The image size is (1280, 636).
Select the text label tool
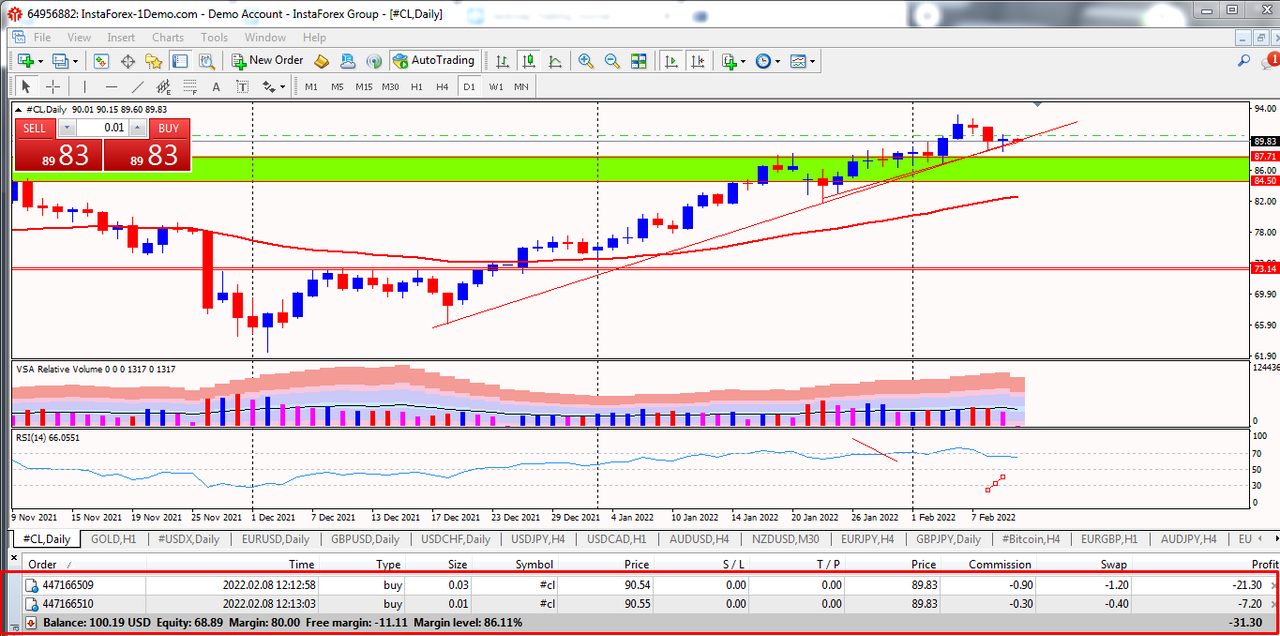216,87
